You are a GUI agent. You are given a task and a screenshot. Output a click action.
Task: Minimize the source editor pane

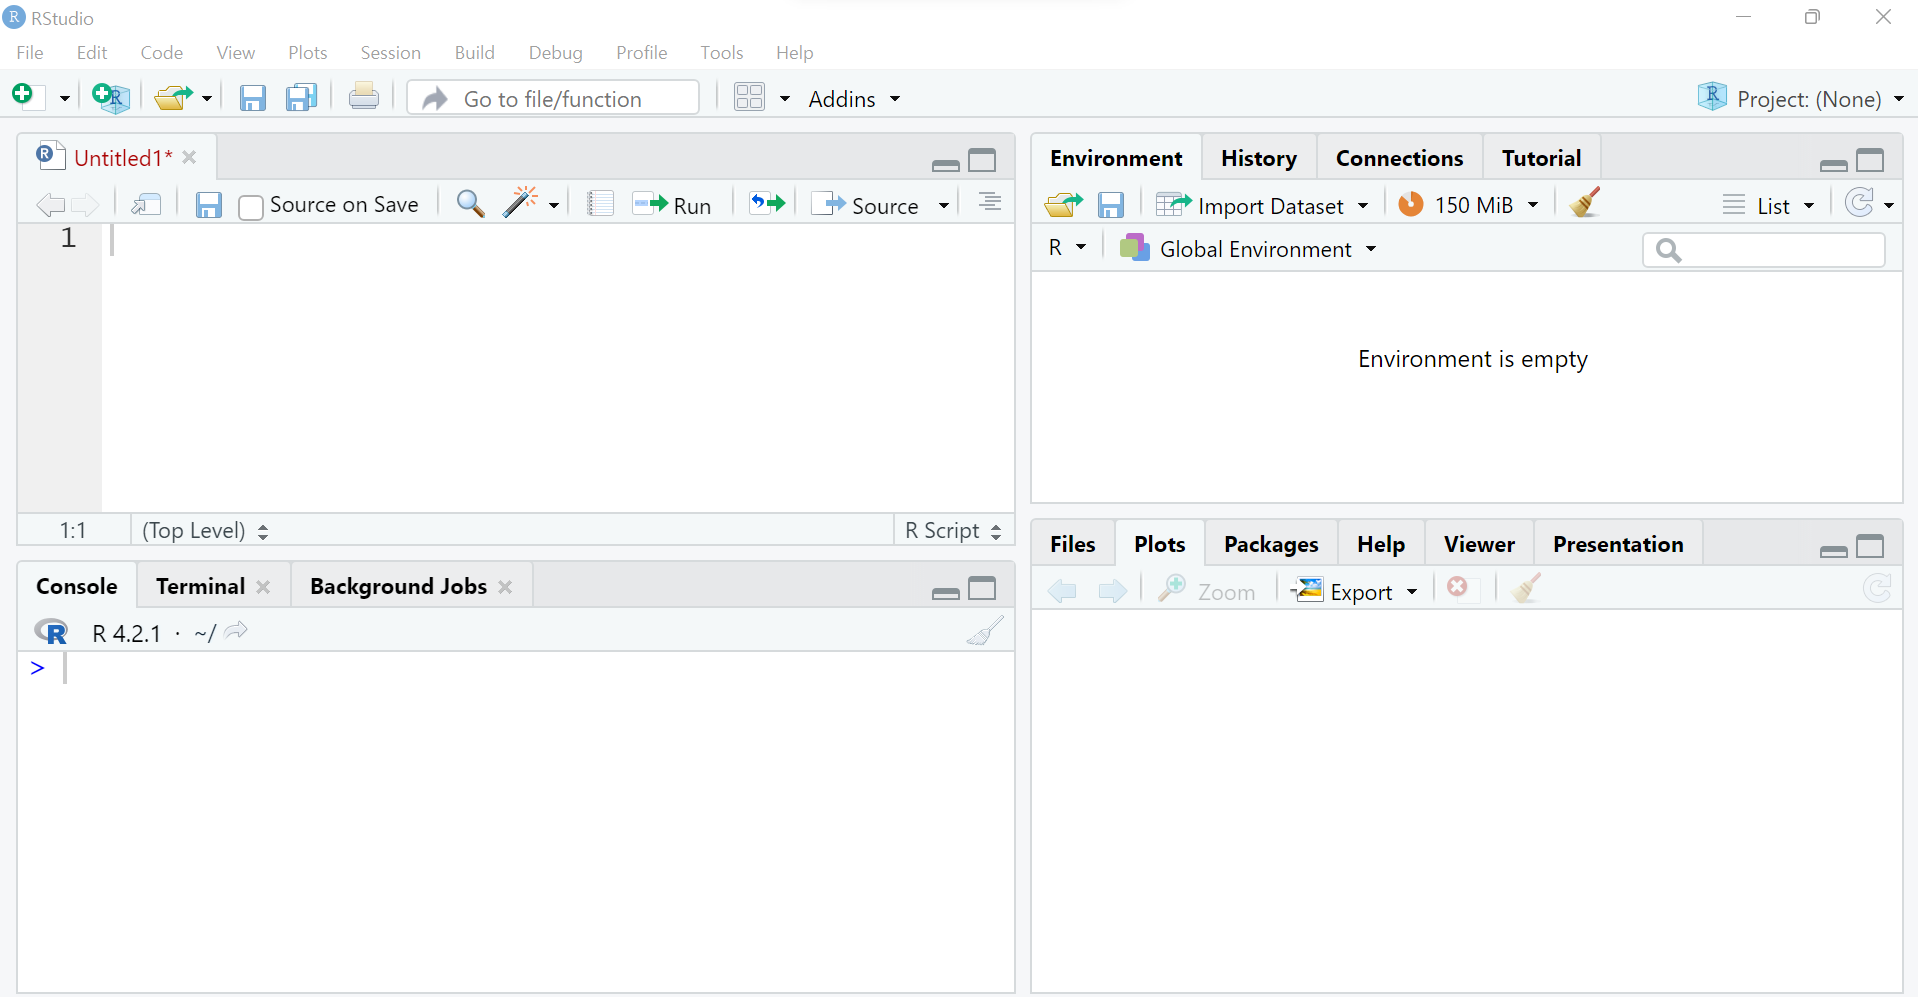pos(945,165)
